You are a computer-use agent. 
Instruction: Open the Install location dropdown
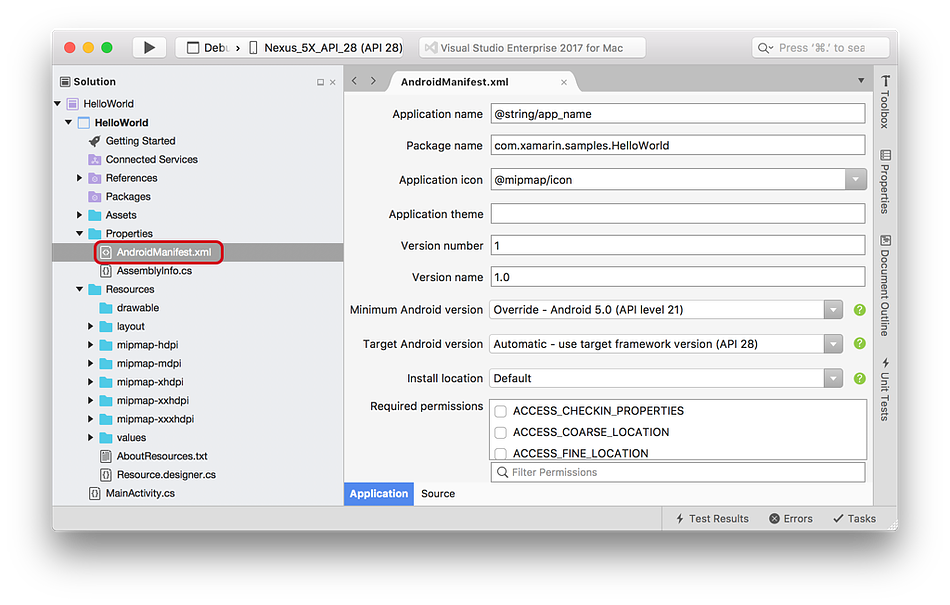pyautogui.click(x=833, y=379)
